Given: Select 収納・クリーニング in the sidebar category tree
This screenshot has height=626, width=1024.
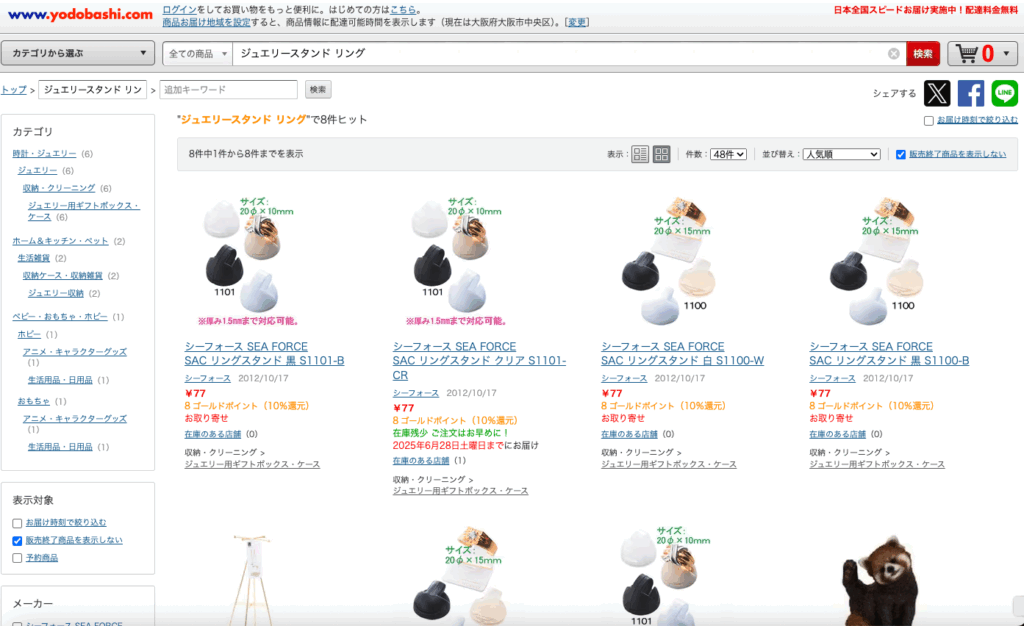Looking at the screenshot, I should point(59,189).
